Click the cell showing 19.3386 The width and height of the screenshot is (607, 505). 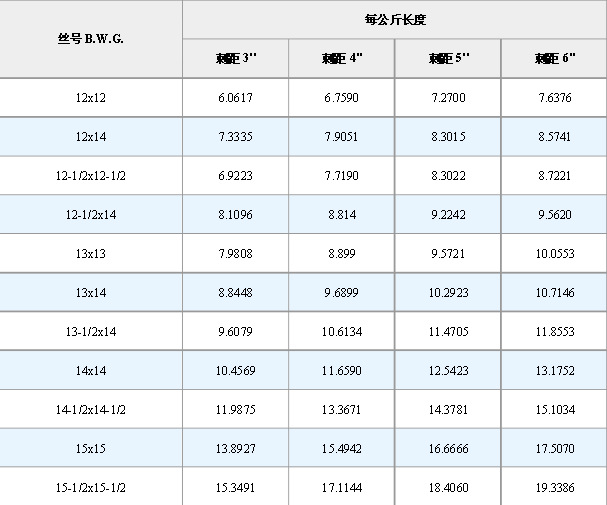click(x=555, y=487)
